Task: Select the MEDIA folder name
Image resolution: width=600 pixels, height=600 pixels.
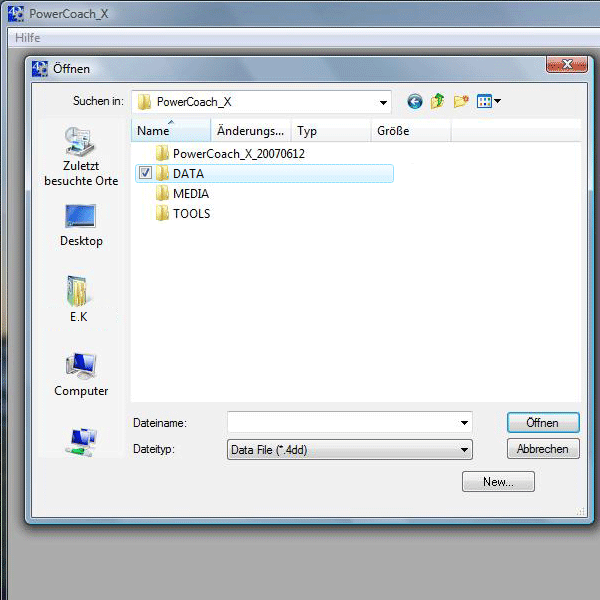Action: point(191,194)
